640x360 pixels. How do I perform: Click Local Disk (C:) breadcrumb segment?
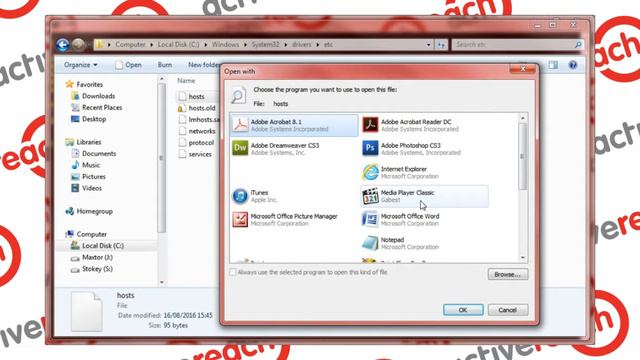point(178,44)
